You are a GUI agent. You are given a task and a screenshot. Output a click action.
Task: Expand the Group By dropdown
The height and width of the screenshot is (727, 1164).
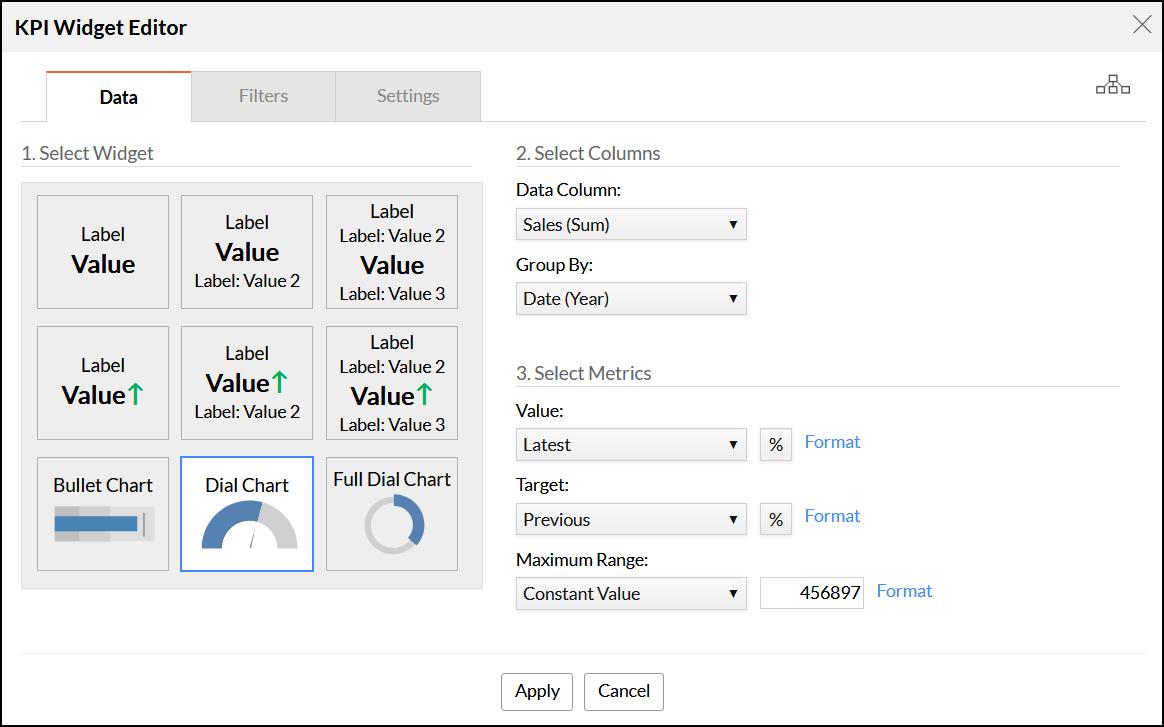[631, 298]
